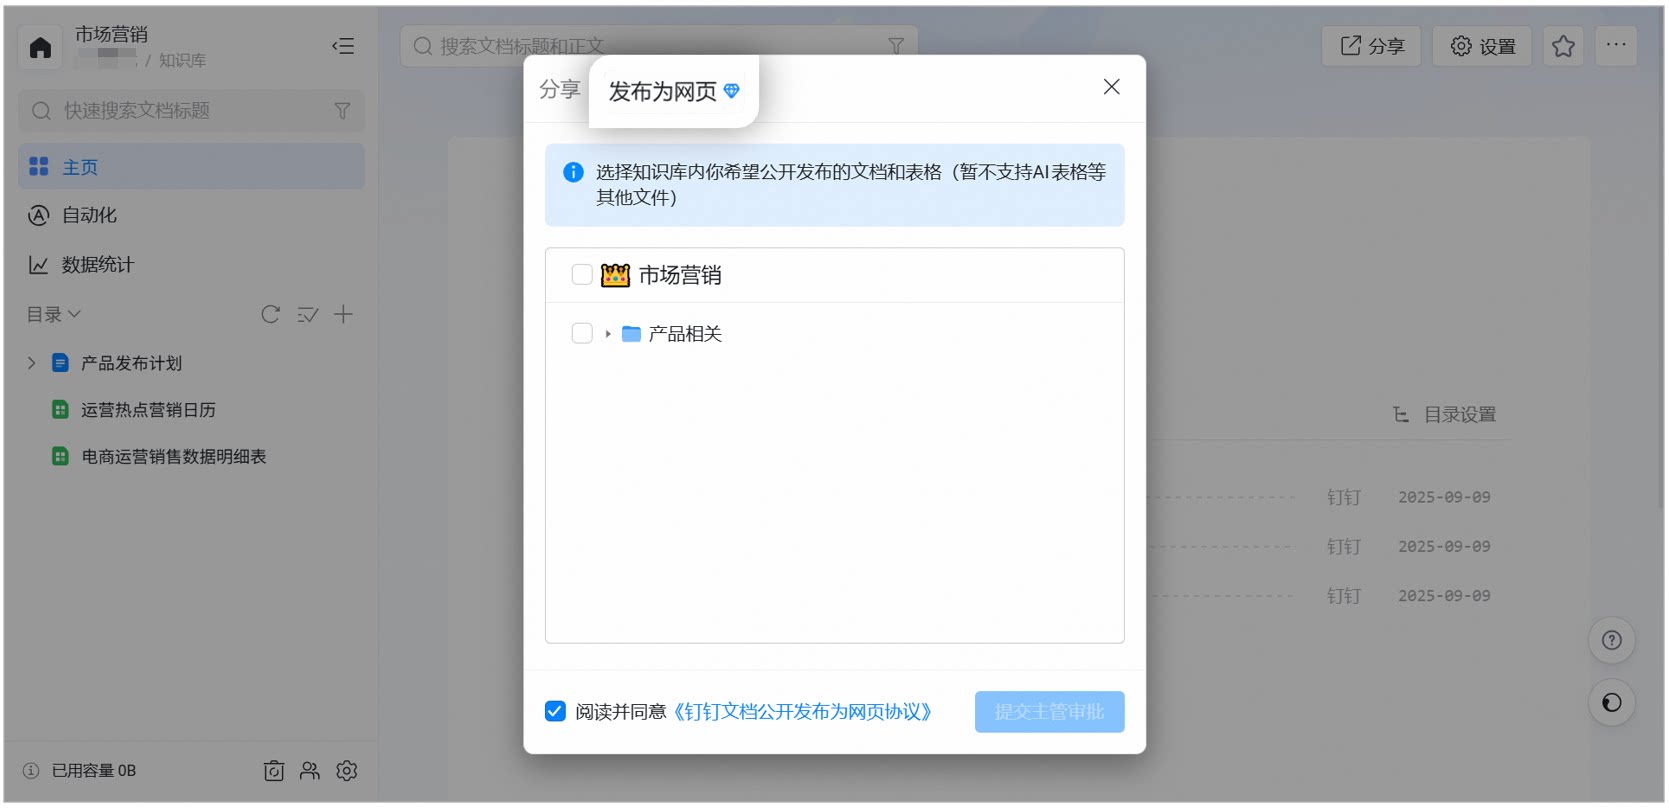Open the multi-select checklist icon in 目录 row
The height and width of the screenshot is (808, 1669).
307,314
